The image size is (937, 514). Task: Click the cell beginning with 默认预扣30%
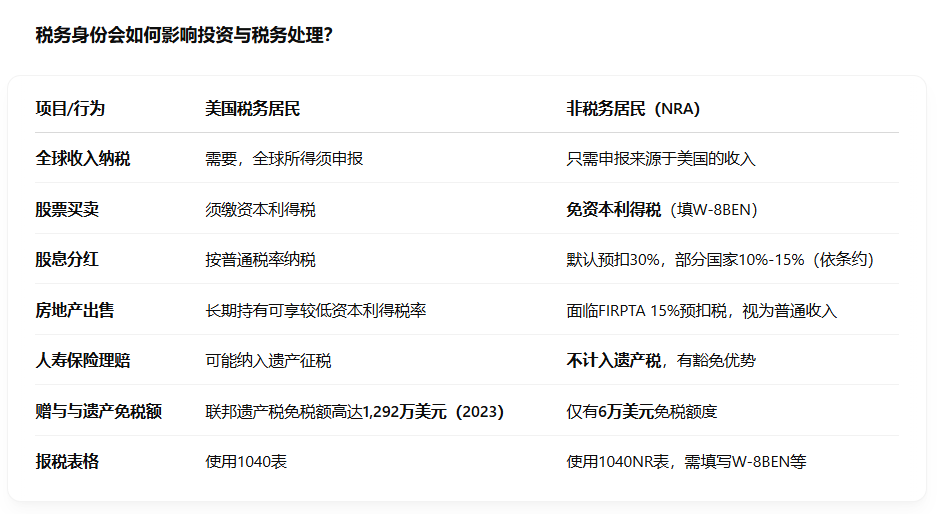(x=720, y=260)
